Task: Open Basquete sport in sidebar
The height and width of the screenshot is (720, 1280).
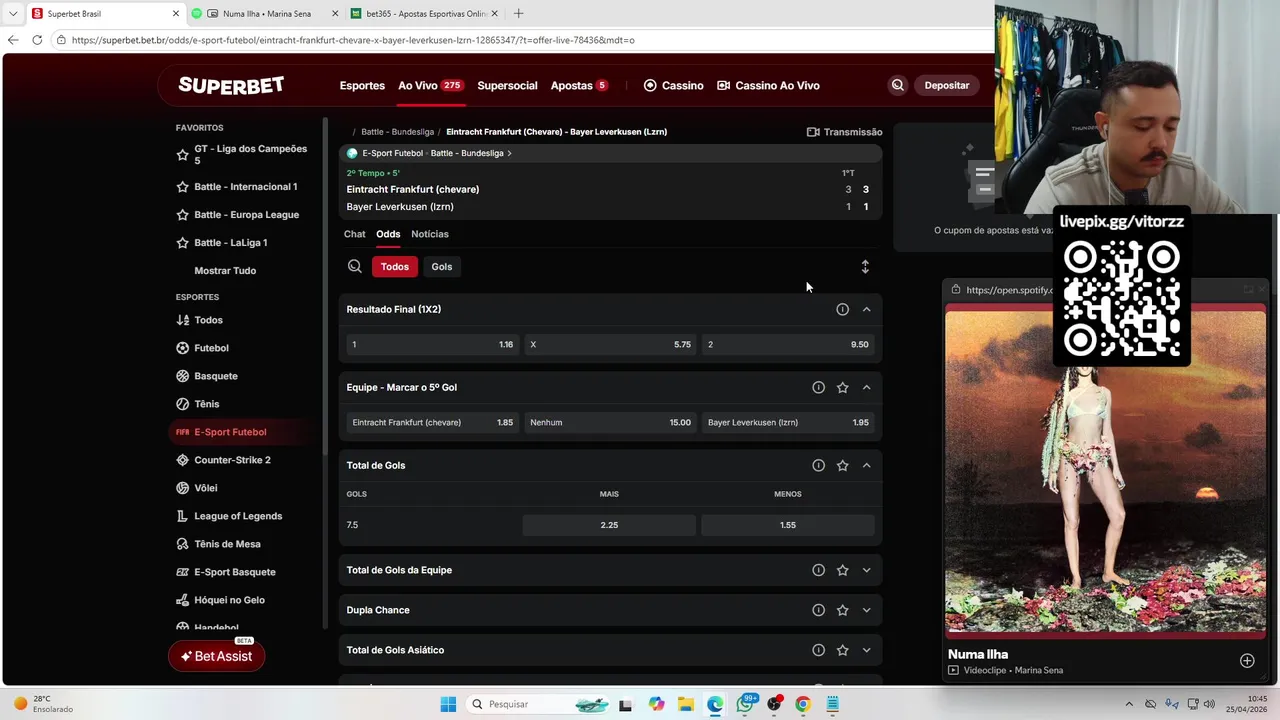Action: tap(216, 376)
